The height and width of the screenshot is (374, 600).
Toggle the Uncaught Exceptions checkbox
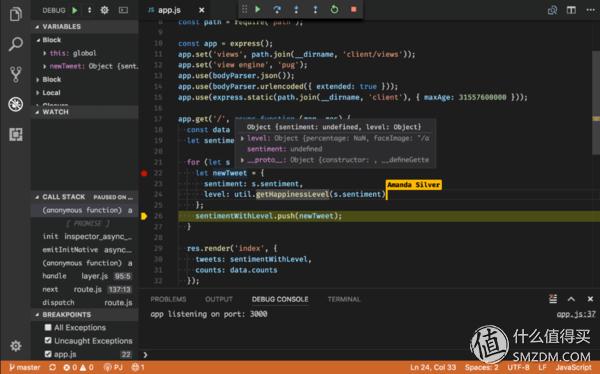[48, 340]
